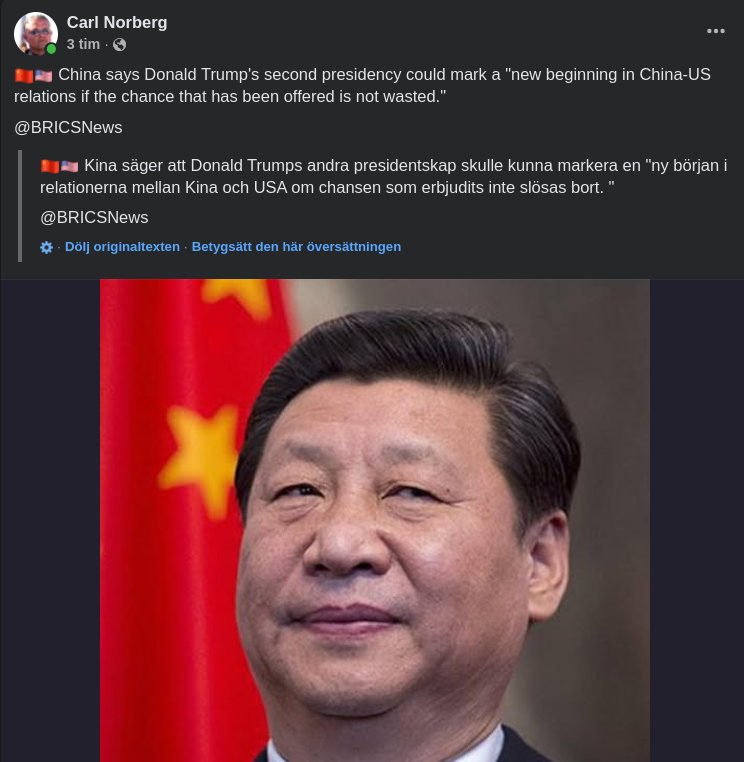Click the grey vertical quote bar beside translation

click(x=20, y=206)
